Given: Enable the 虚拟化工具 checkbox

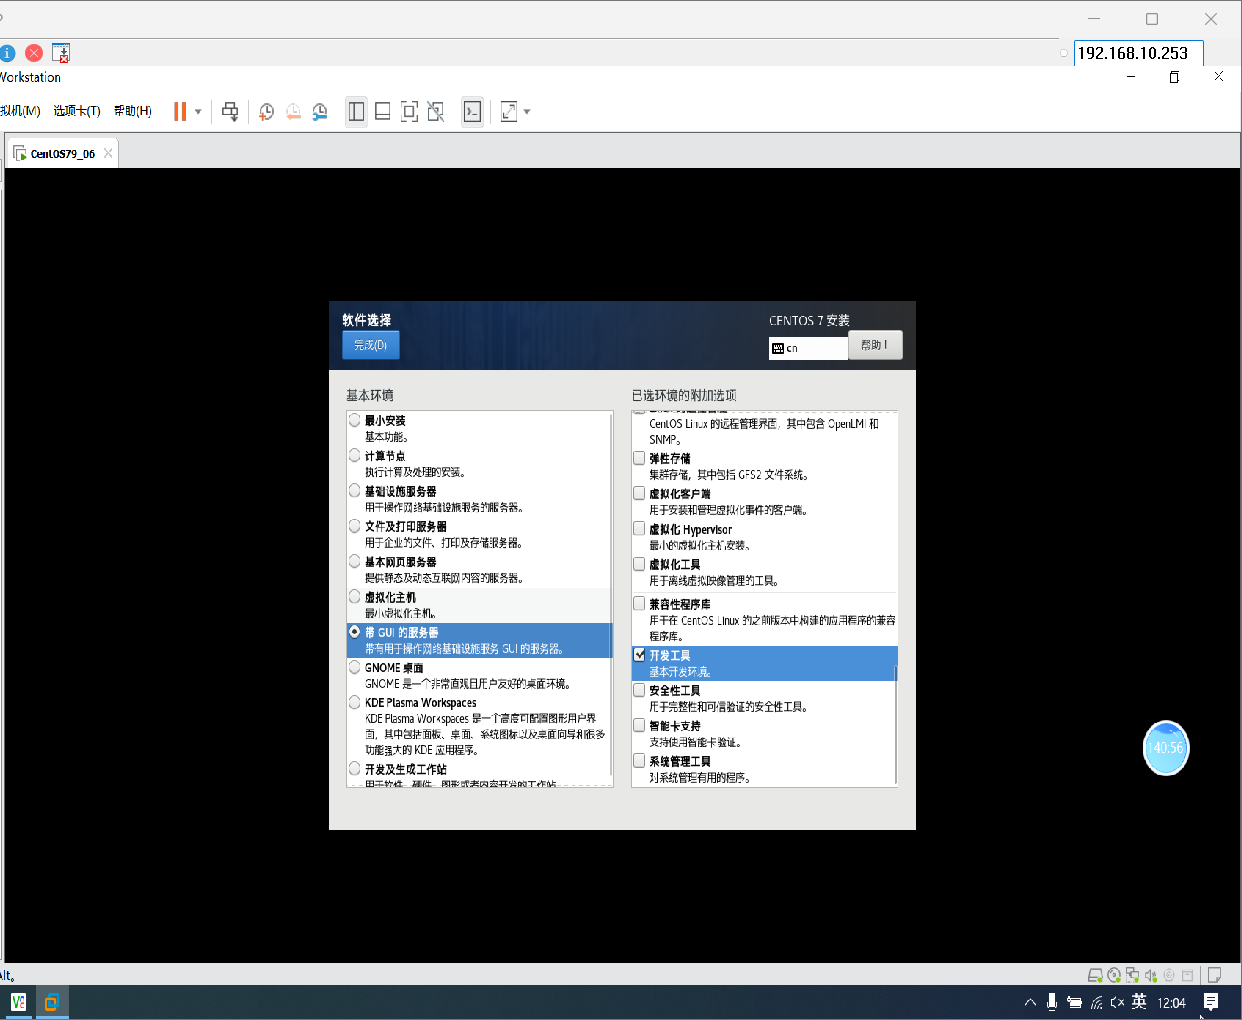Looking at the screenshot, I should pos(639,564).
